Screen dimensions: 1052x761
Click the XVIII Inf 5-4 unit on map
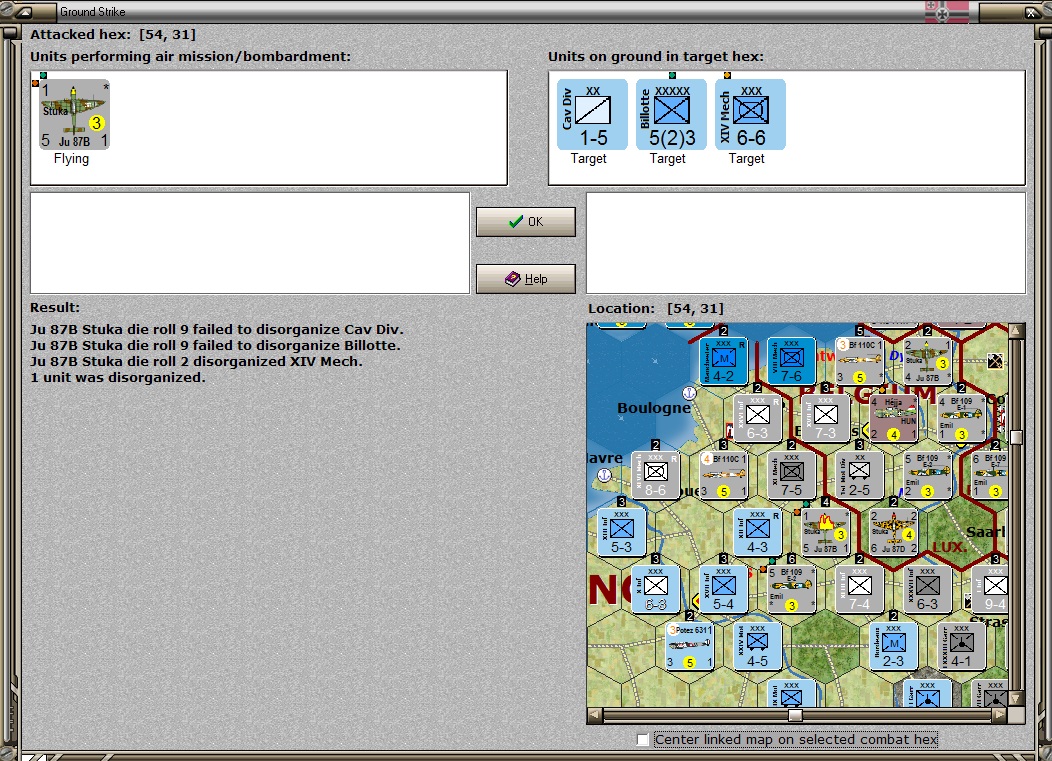click(x=723, y=589)
